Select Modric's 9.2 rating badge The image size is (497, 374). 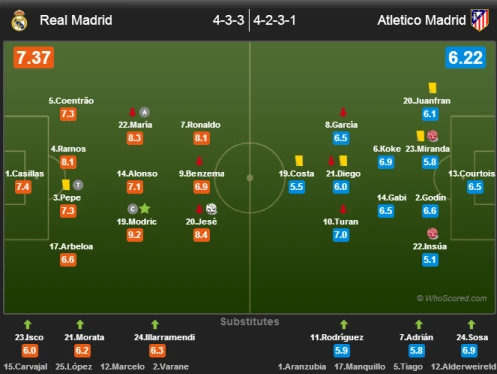tap(135, 235)
